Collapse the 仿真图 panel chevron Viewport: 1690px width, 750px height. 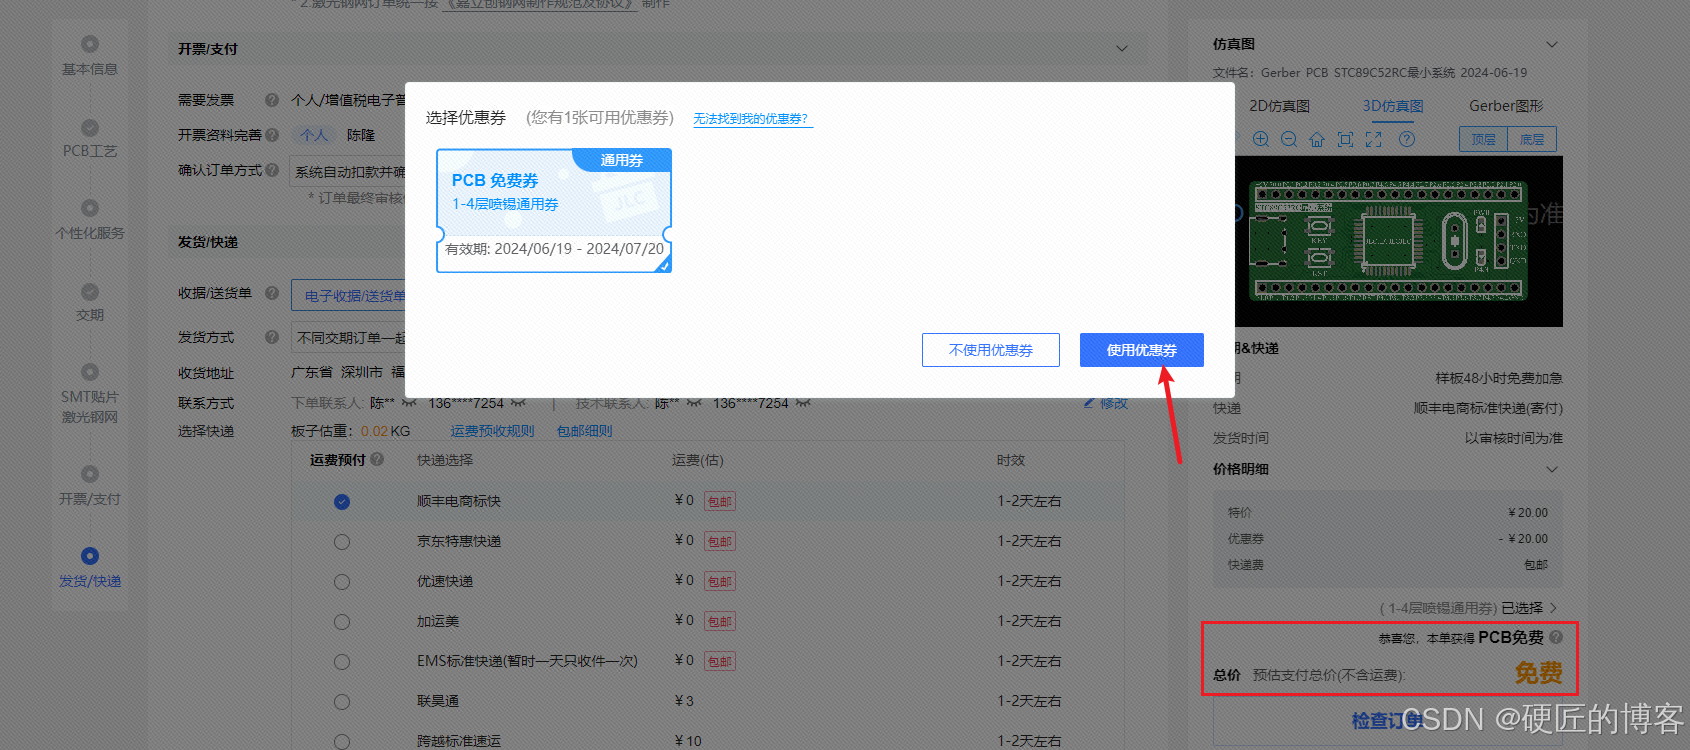[1552, 44]
